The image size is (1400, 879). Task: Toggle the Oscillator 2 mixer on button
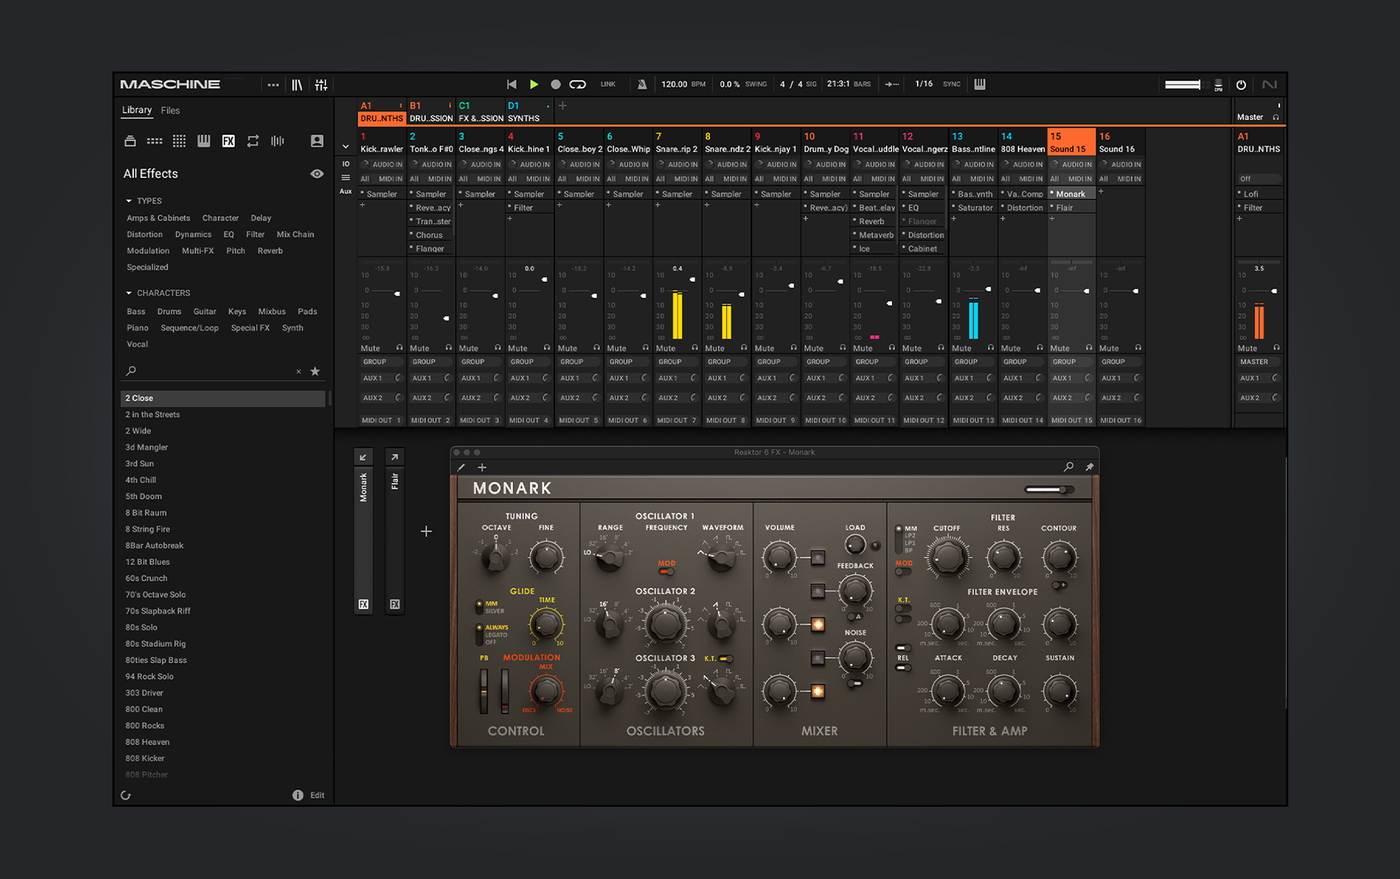817,624
